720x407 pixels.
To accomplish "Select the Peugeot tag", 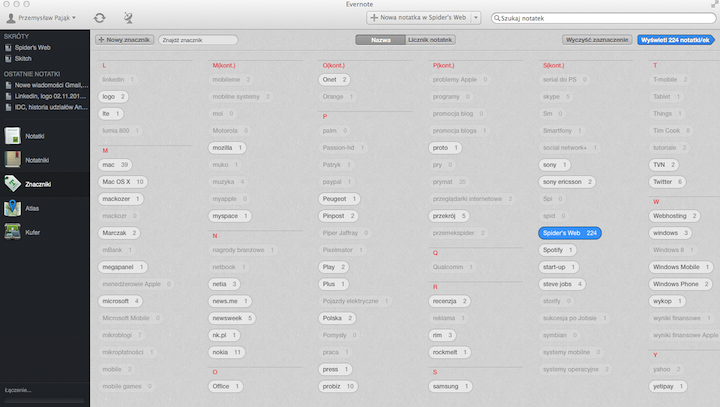I will coord(339,199).
